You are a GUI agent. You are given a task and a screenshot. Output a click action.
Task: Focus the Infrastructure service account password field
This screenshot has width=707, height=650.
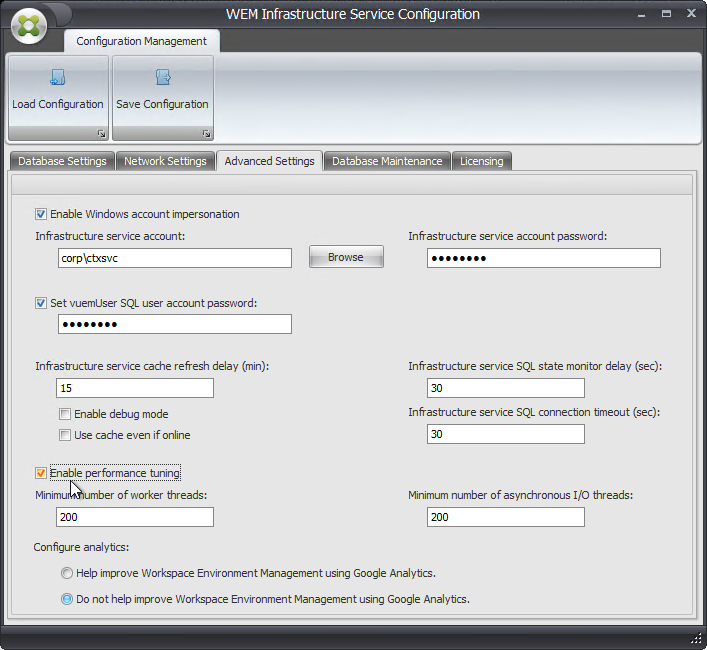click(x=544, y=258)
